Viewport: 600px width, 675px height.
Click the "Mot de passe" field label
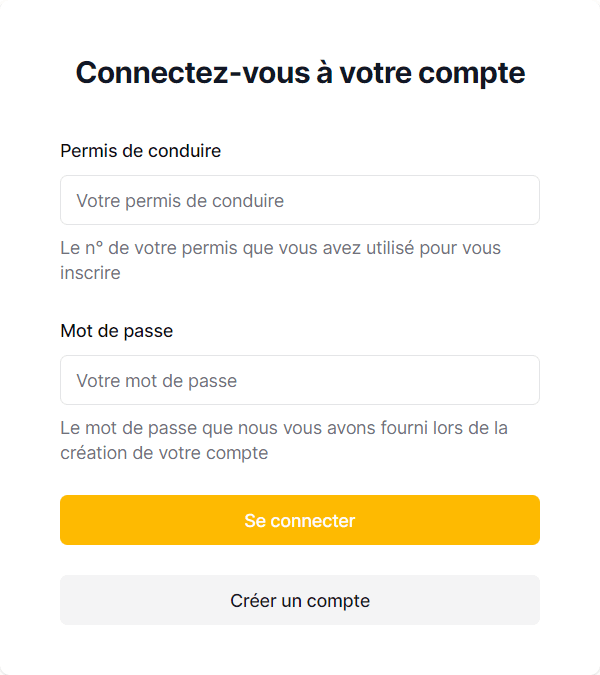click(116, 331)
